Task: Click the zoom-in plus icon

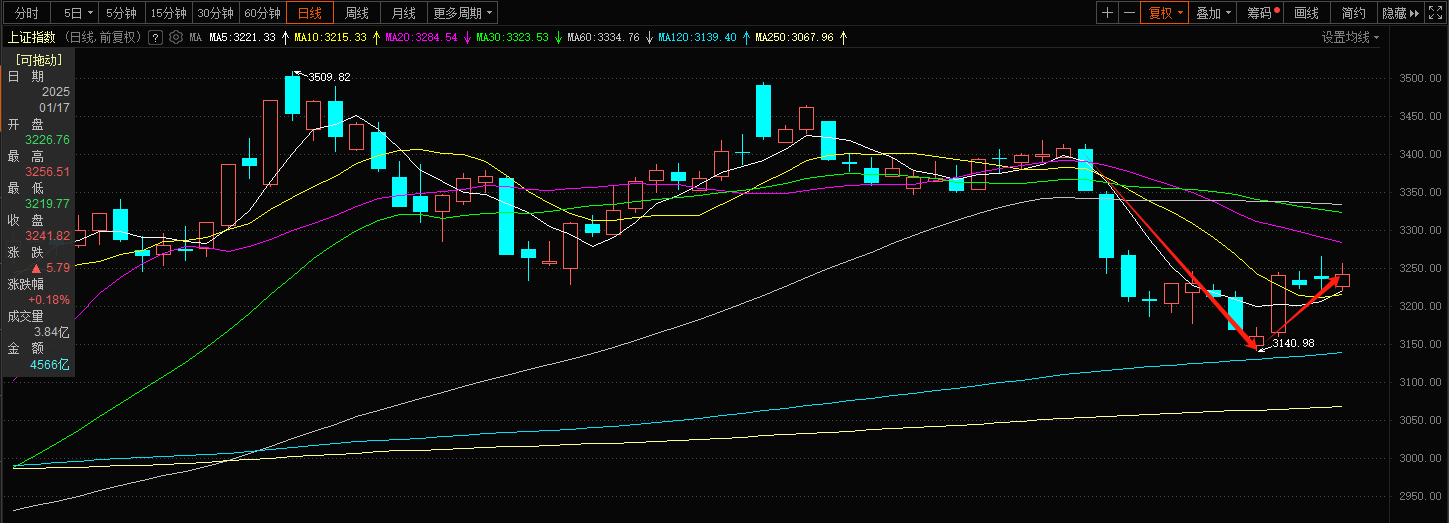Action: tap(1107, 13)
